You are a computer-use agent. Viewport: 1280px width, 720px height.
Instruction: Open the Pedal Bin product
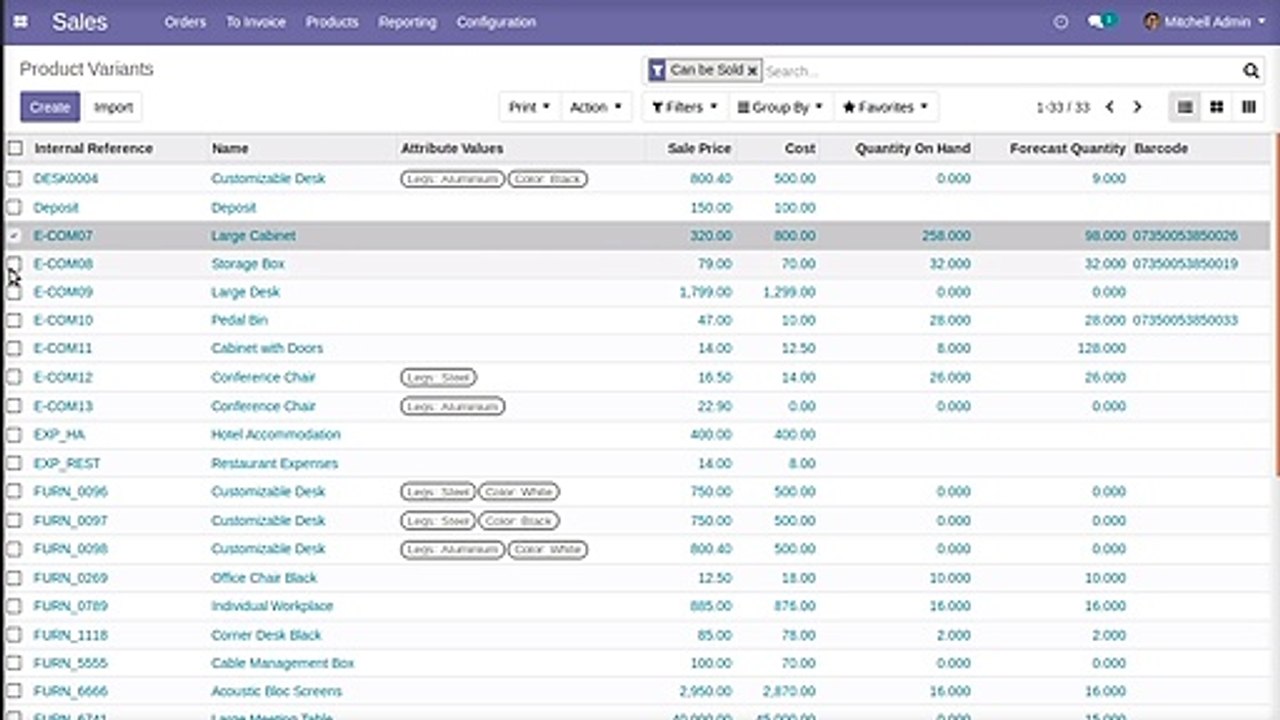239,321
